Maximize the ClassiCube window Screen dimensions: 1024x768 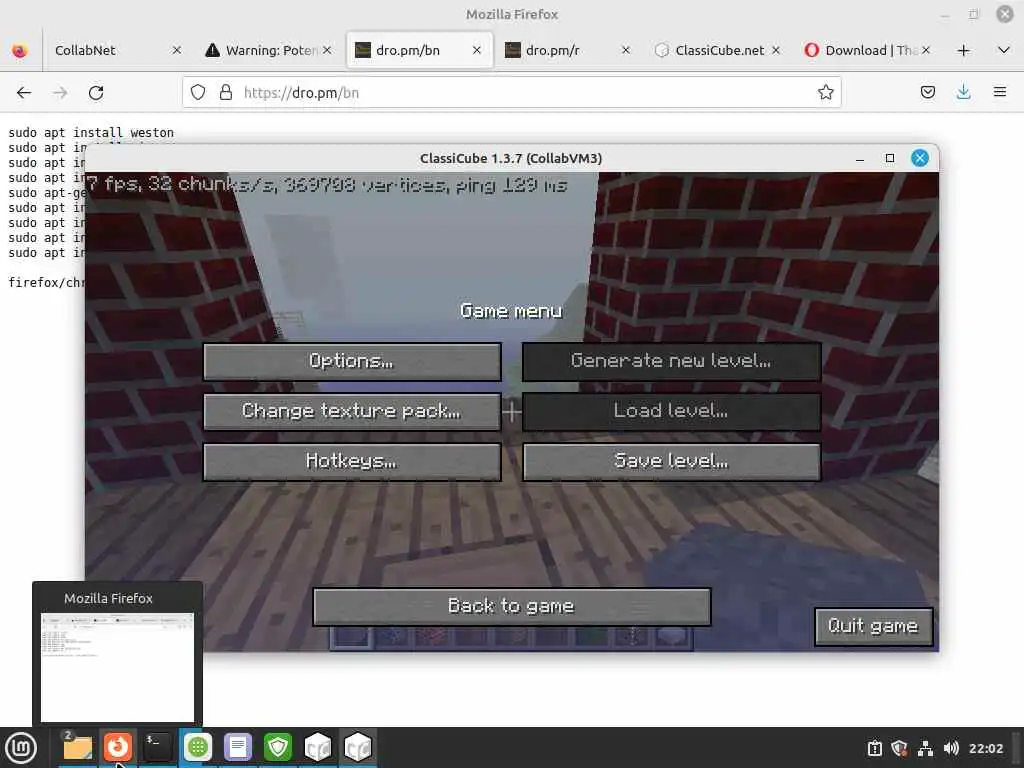coord(889,159)
